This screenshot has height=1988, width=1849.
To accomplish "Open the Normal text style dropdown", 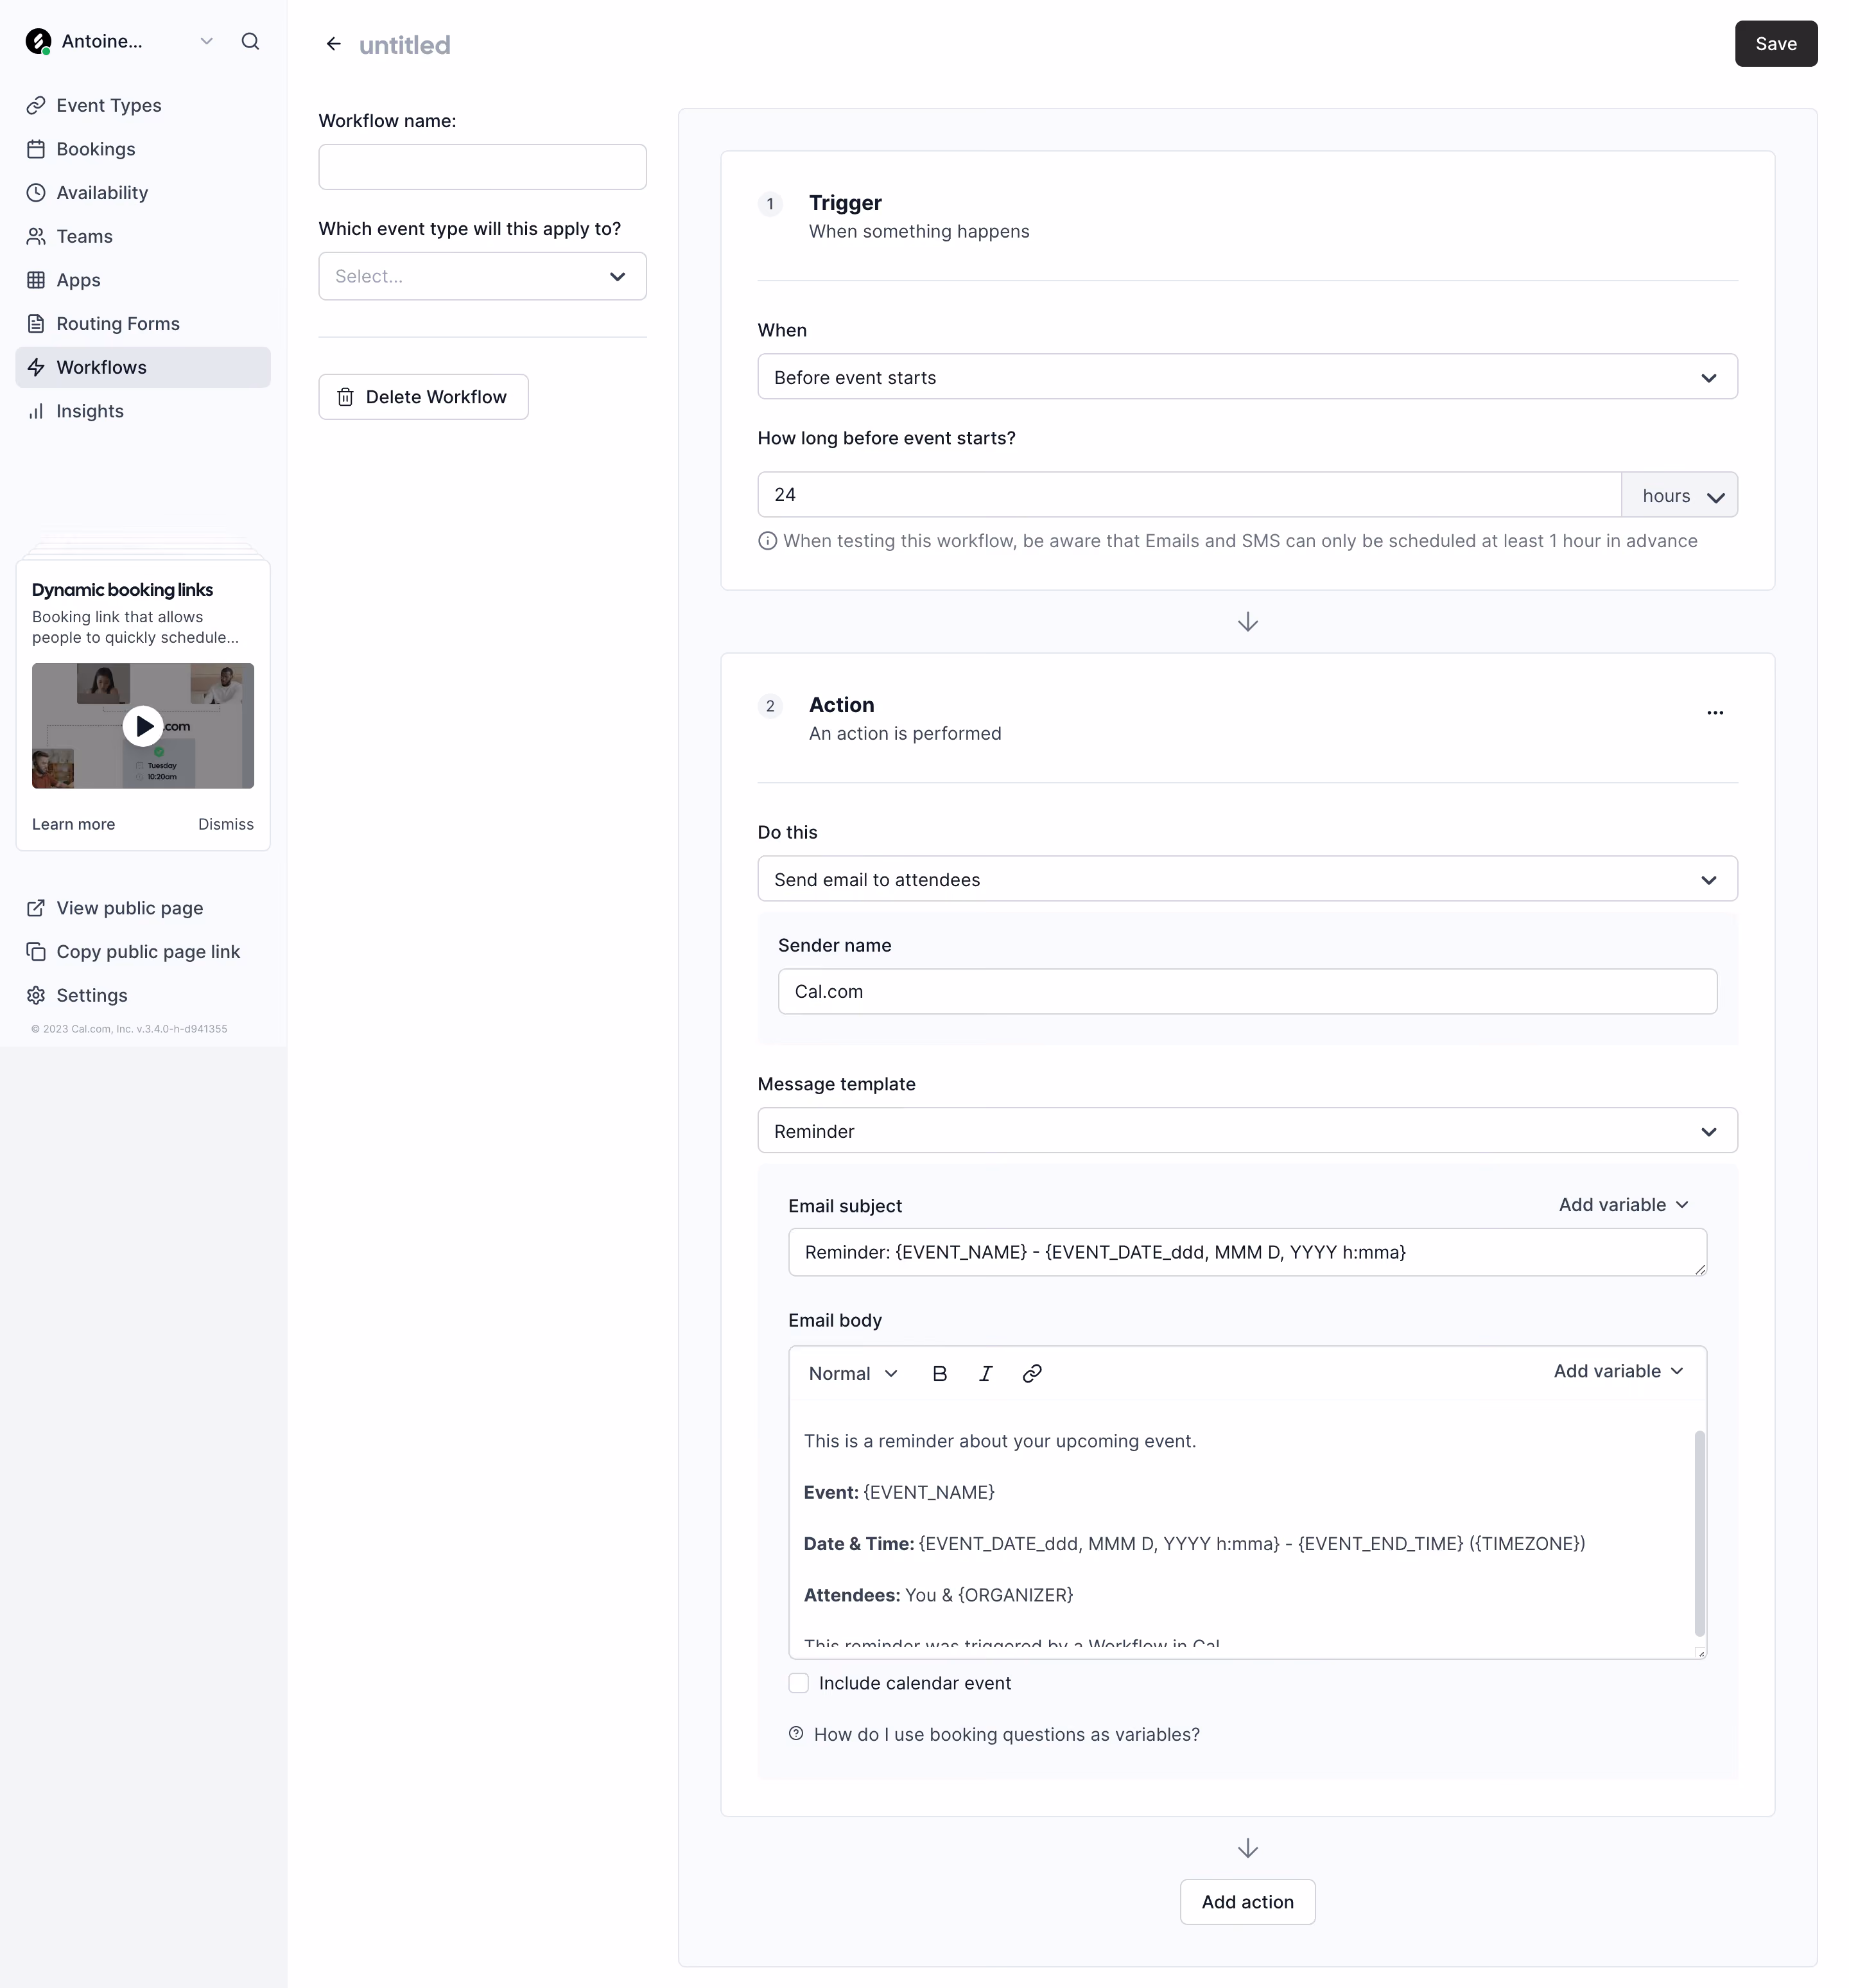I will (x=853, y=1373).
